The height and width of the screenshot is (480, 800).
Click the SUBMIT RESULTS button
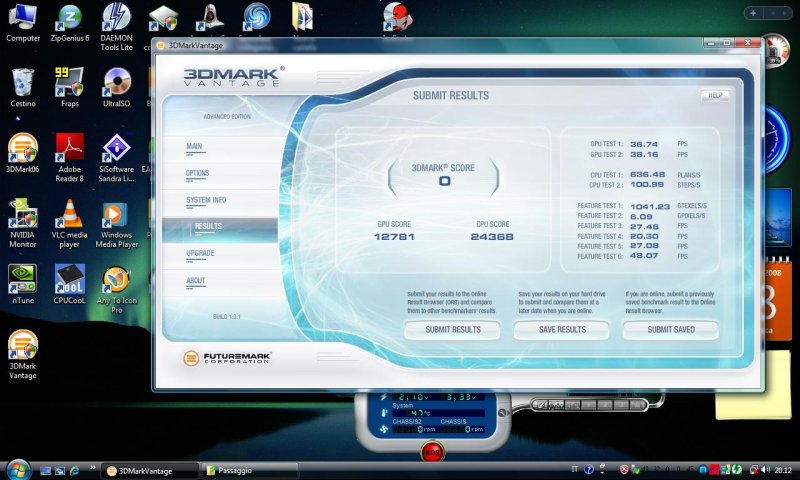453,330
